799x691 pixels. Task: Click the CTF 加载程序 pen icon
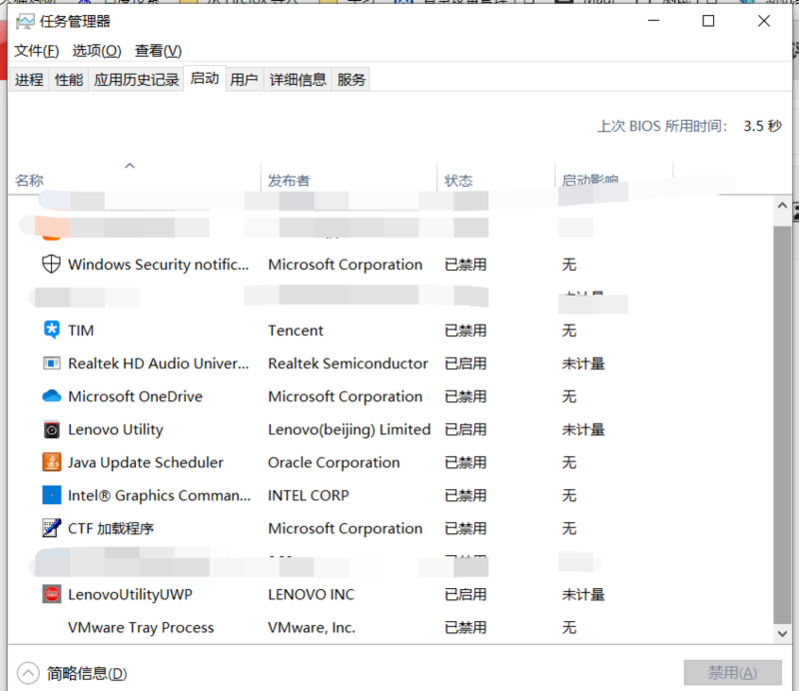[x=51, y=528]
